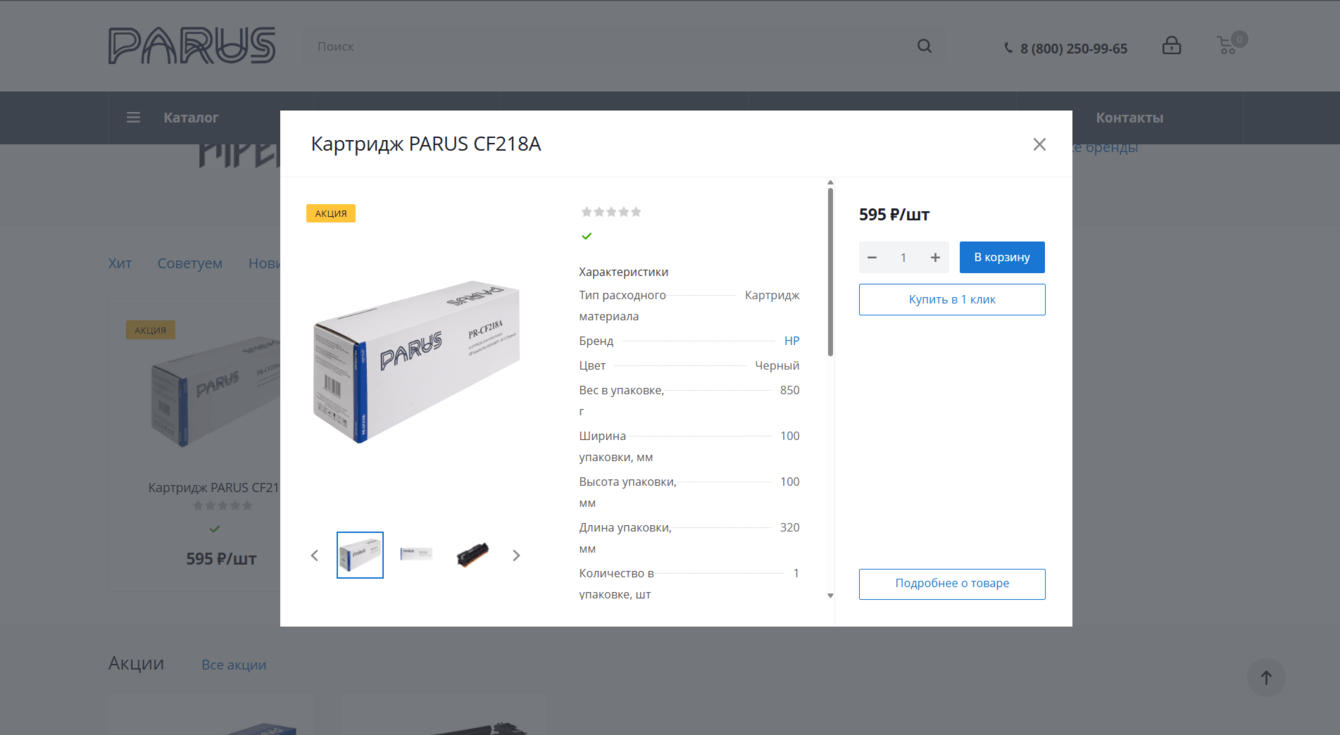Show previous product image thumbnail

(314, 555)
